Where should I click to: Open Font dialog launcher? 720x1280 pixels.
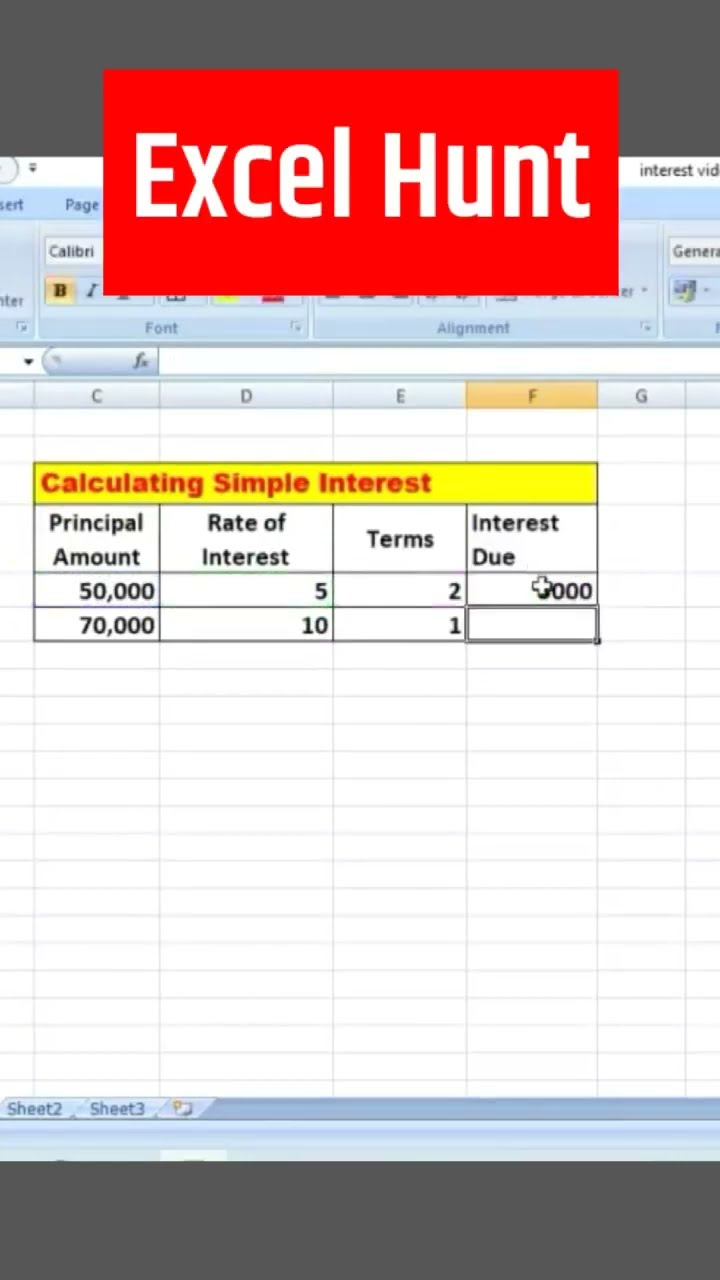296,327
